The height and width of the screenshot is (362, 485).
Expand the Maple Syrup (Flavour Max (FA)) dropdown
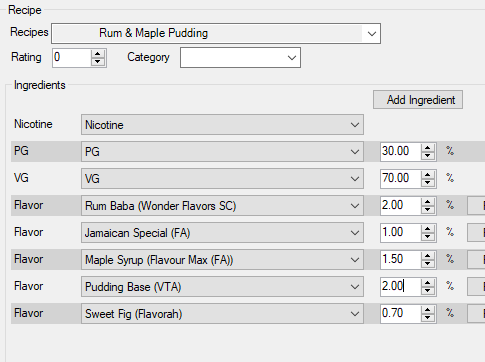tap(222, 260)
